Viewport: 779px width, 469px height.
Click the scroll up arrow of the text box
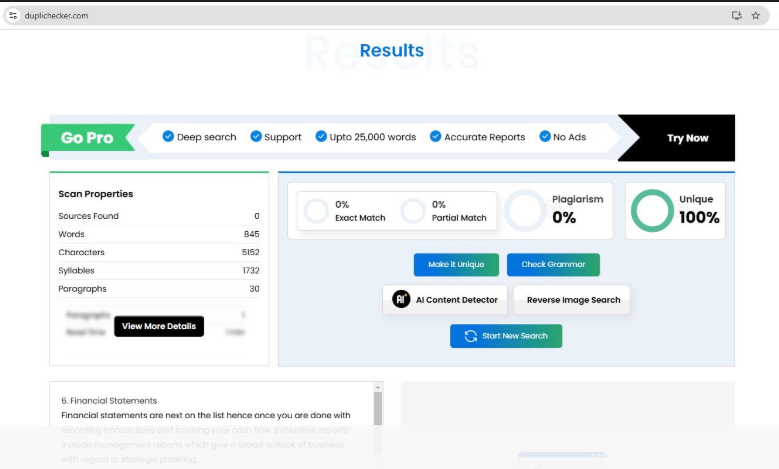click(x=378, y=387)
